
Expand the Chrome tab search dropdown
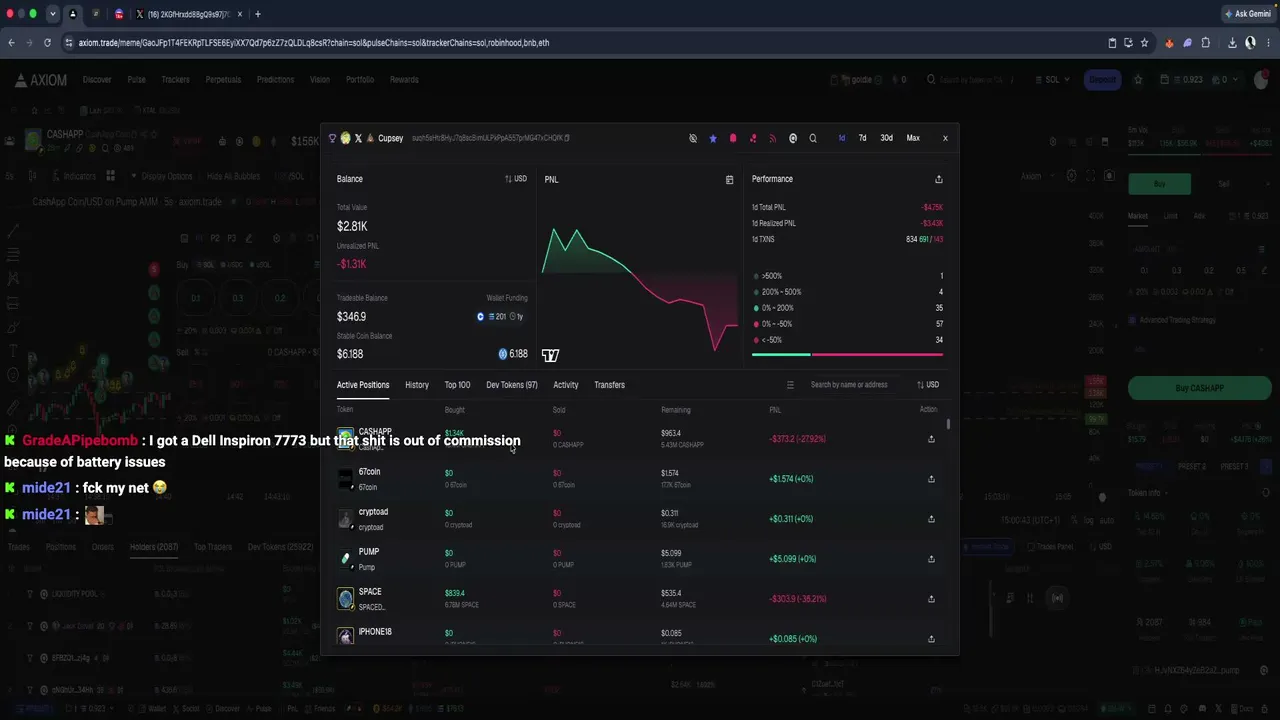[53, 14]
